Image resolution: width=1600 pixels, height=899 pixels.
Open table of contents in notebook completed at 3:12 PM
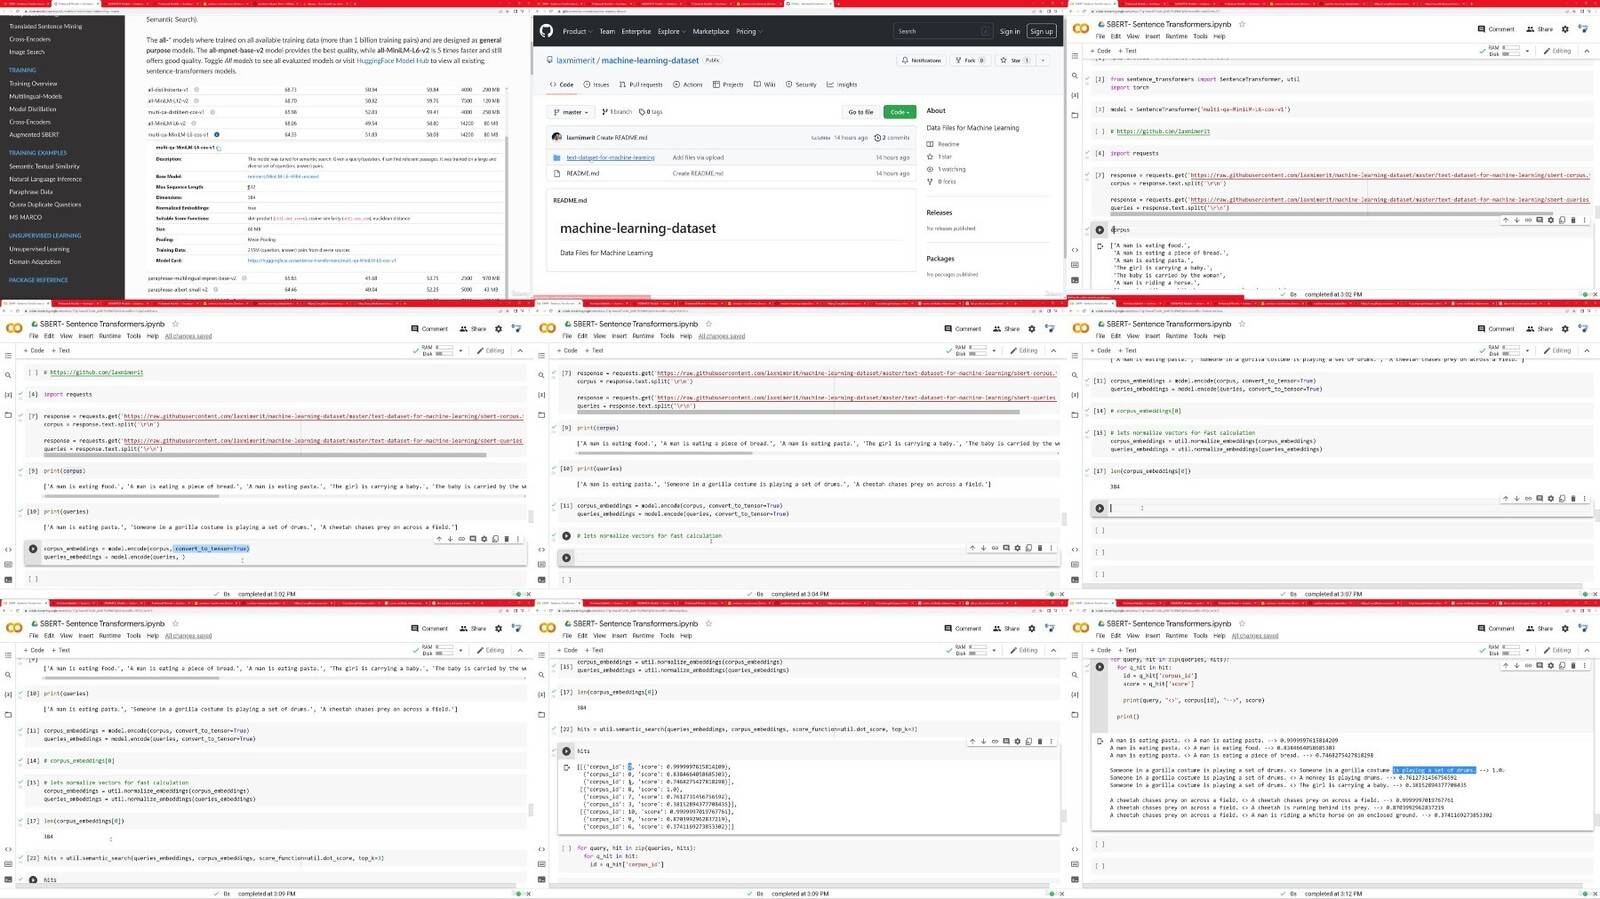[x=1075, y=654]
